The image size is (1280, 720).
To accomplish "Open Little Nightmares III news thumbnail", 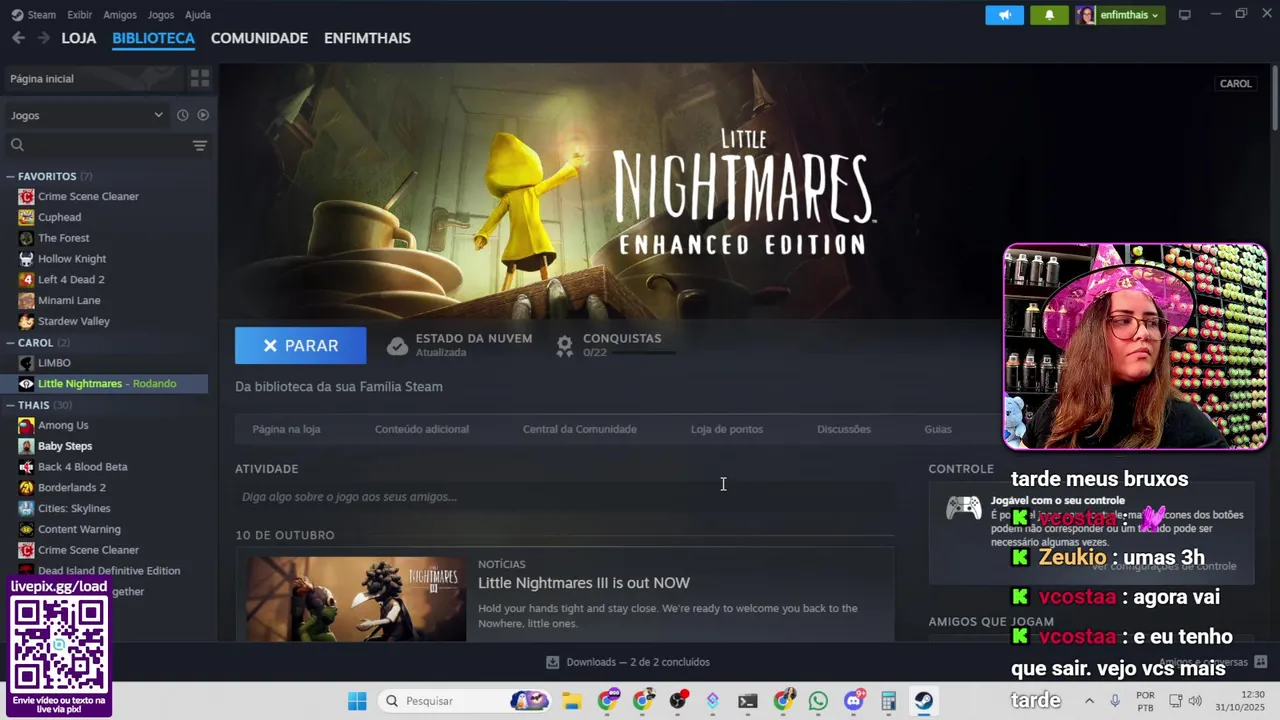I will tap(356, 599).
